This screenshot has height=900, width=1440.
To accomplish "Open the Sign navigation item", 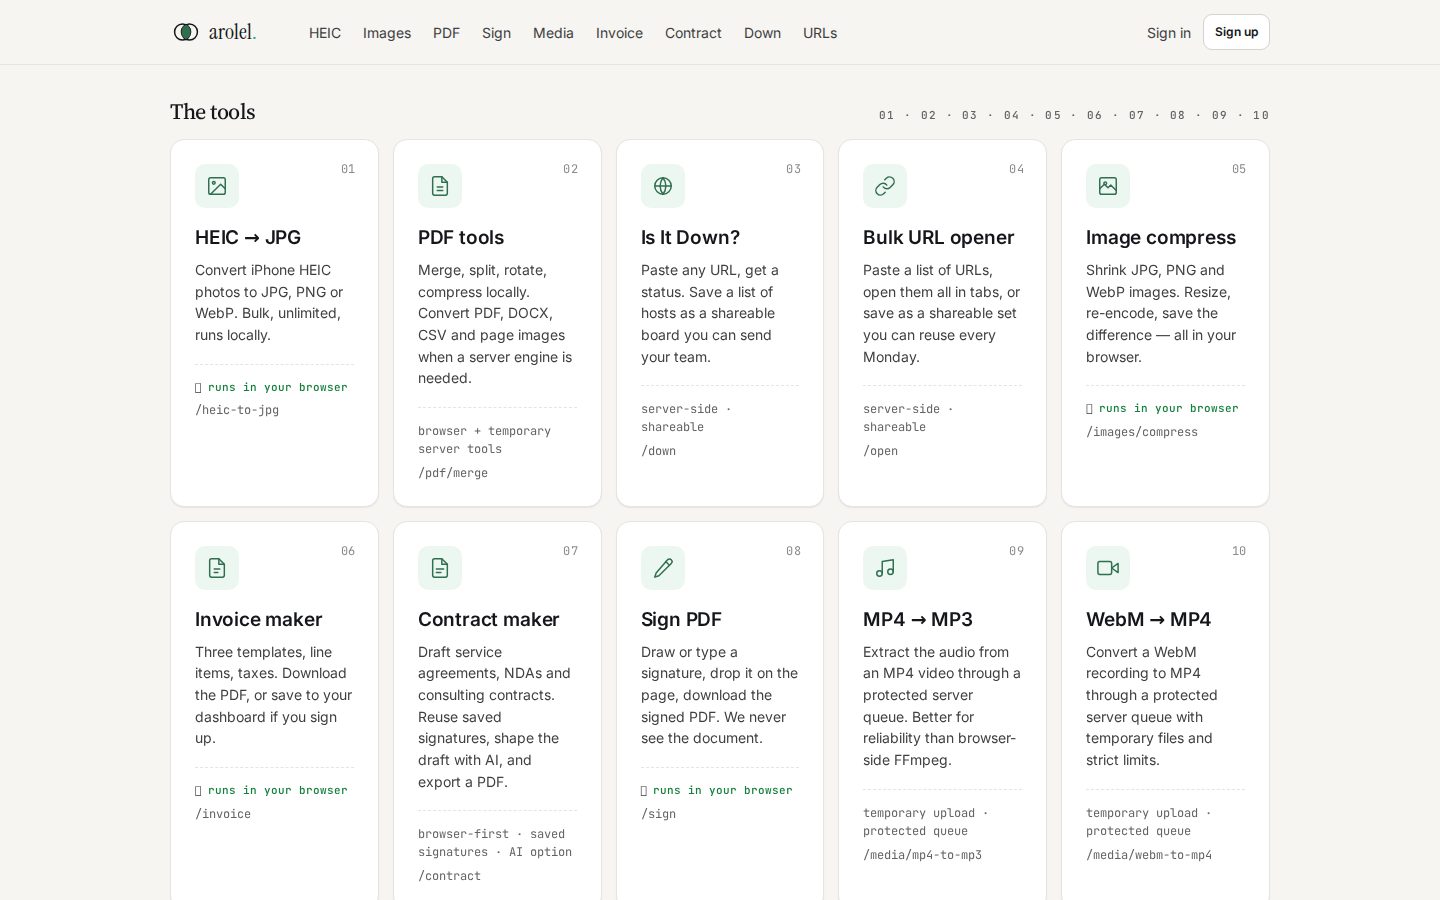I will (x=496, y=33).
